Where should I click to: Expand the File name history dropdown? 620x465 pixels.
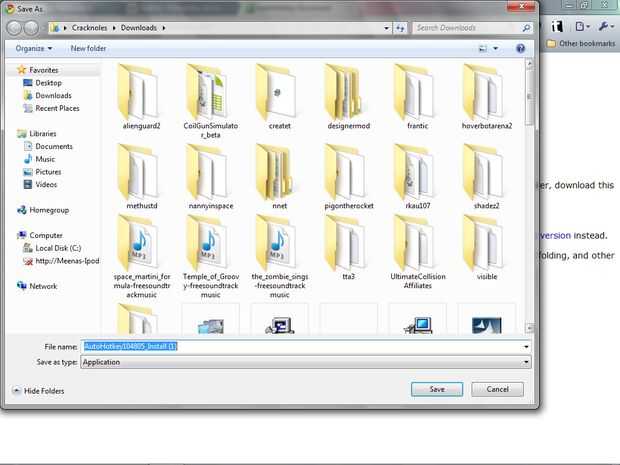(x=526, y=347)
